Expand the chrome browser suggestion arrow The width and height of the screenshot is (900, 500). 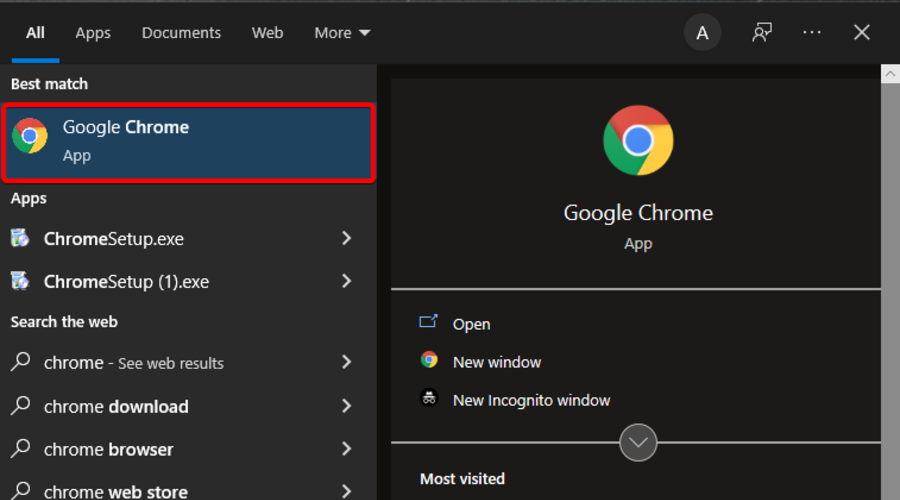346,449
